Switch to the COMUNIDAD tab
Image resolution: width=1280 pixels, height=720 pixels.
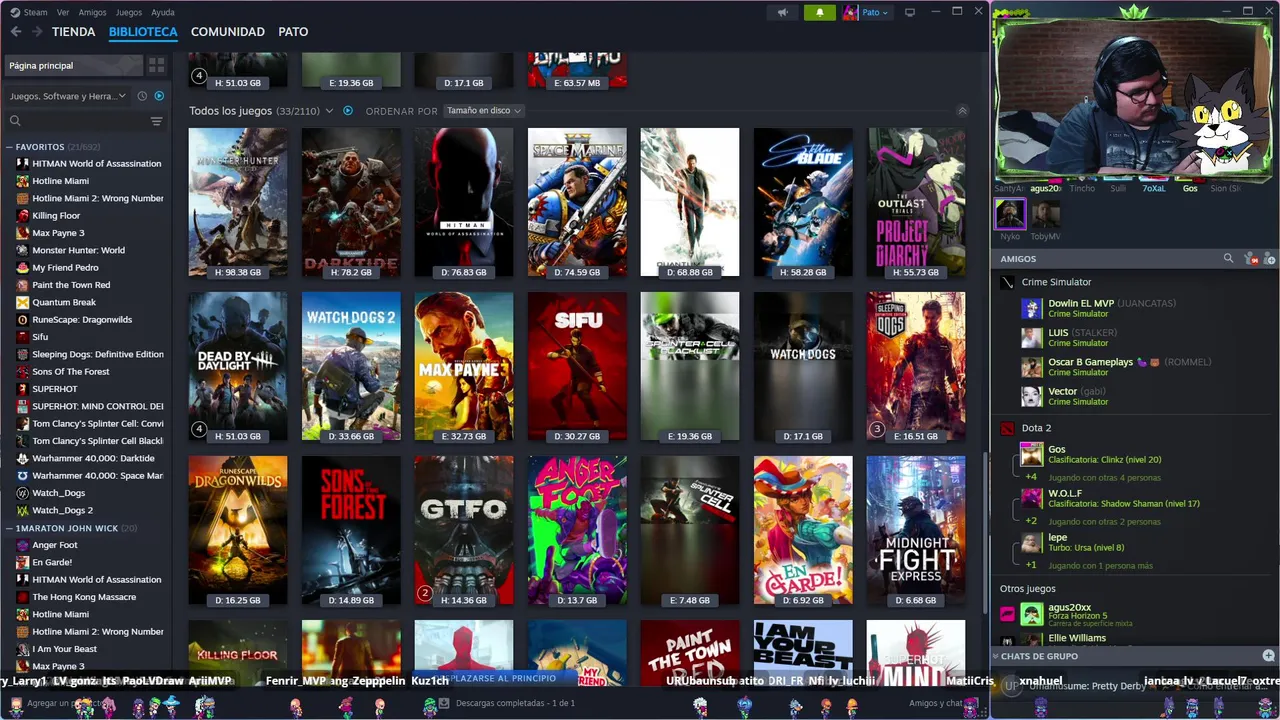point(228,32)
